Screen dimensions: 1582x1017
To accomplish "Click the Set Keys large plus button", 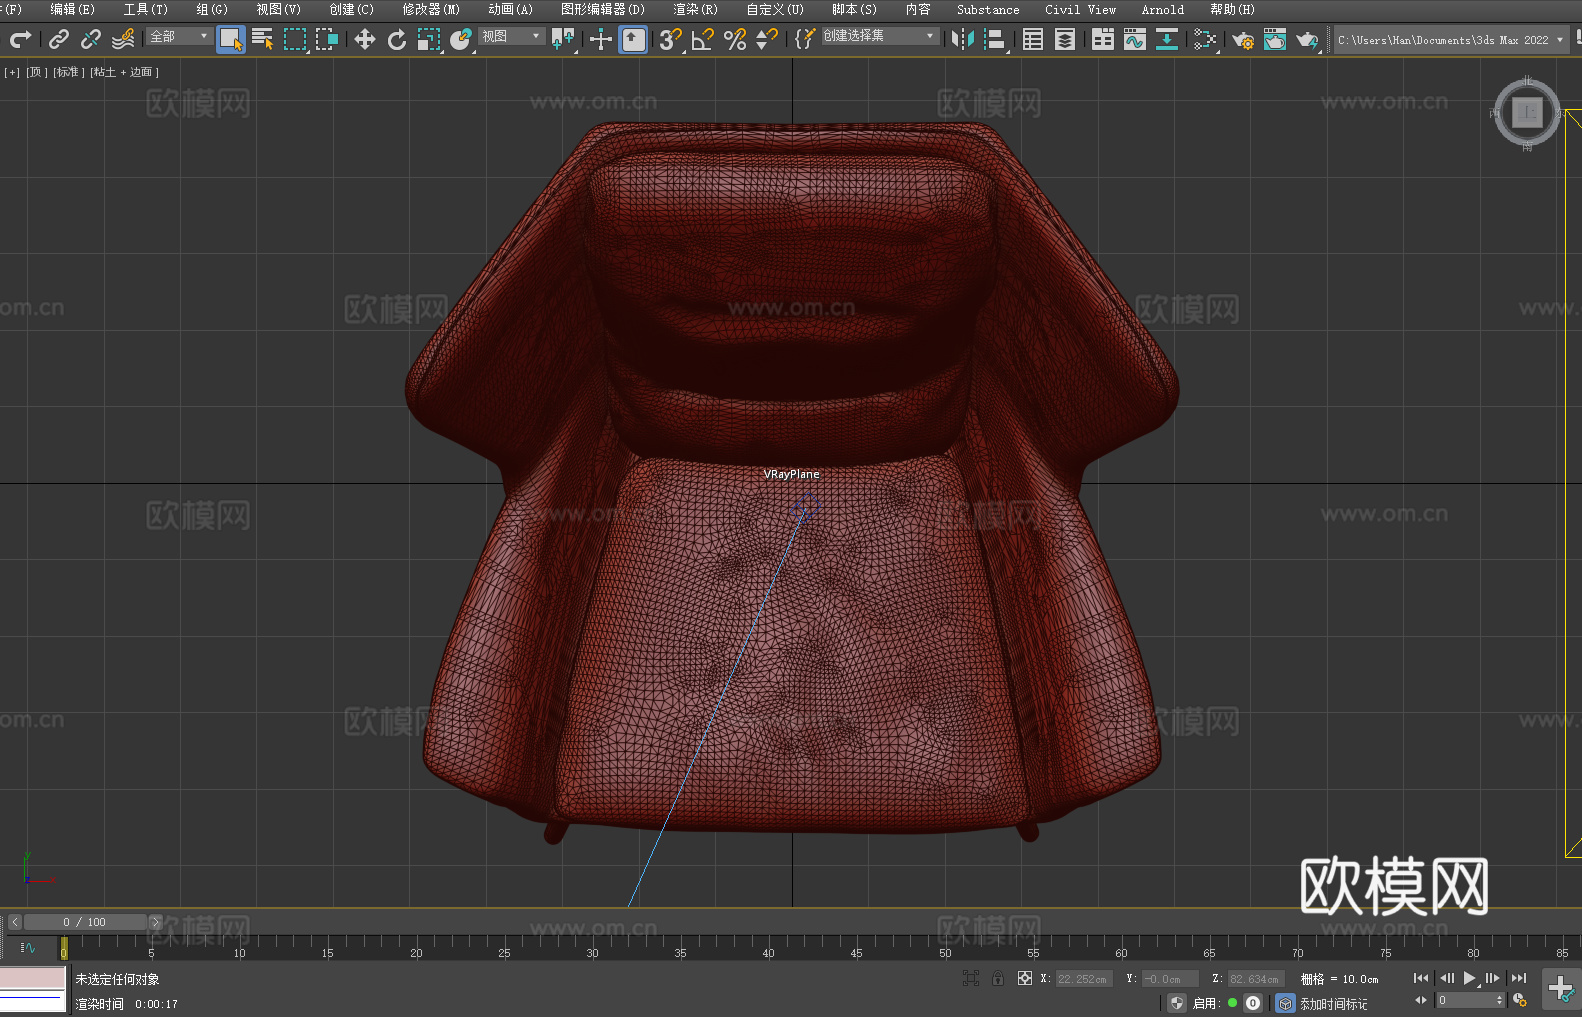I will click(1561, 989).
